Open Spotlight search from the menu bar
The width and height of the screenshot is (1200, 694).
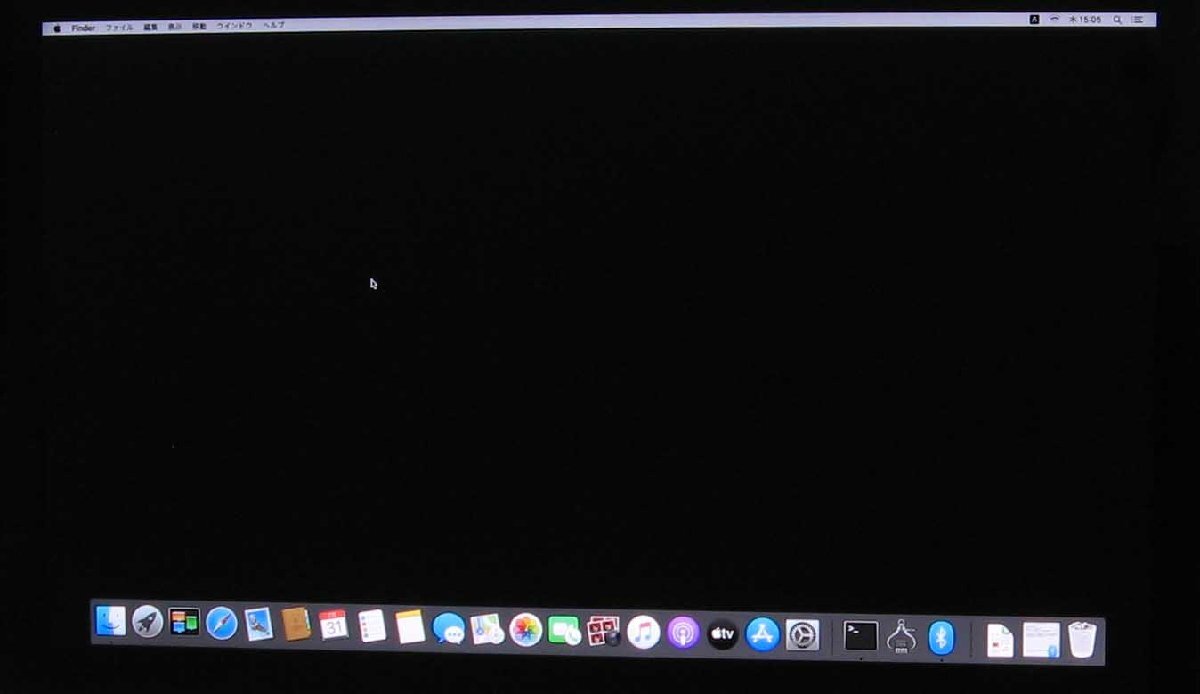point(1120,18)
